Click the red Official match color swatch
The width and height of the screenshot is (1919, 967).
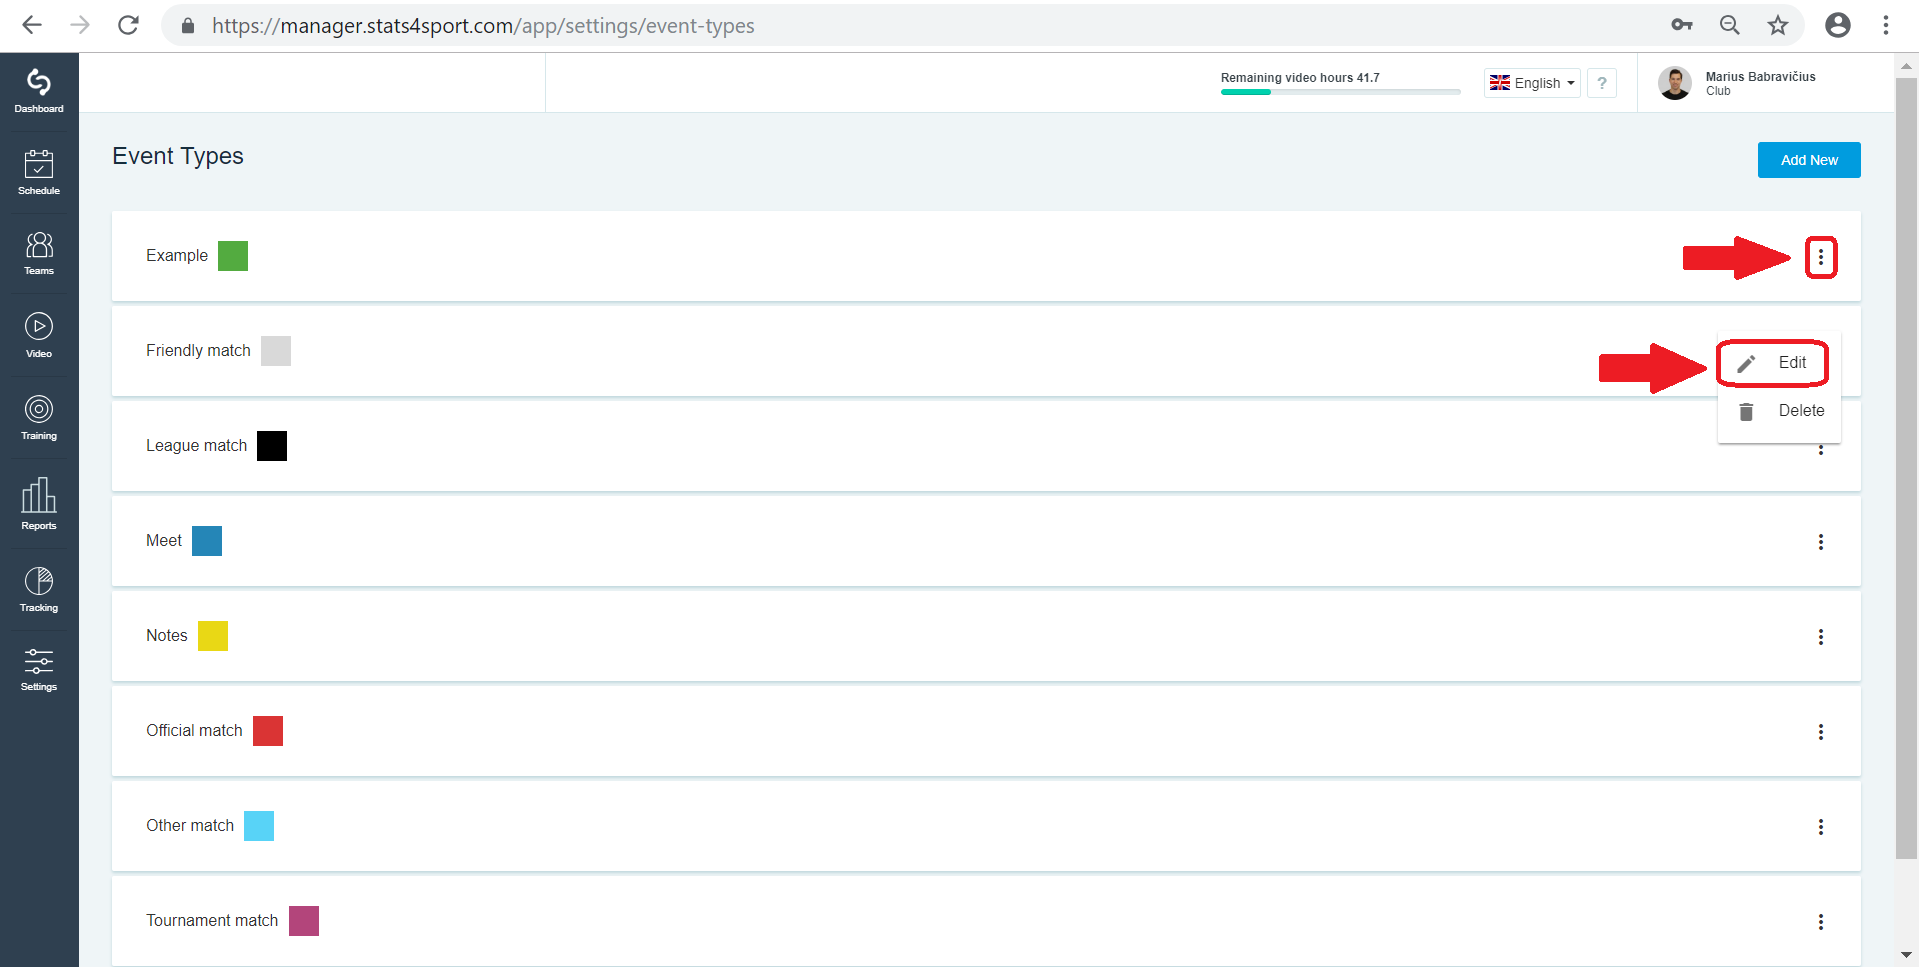pos(268,731)
